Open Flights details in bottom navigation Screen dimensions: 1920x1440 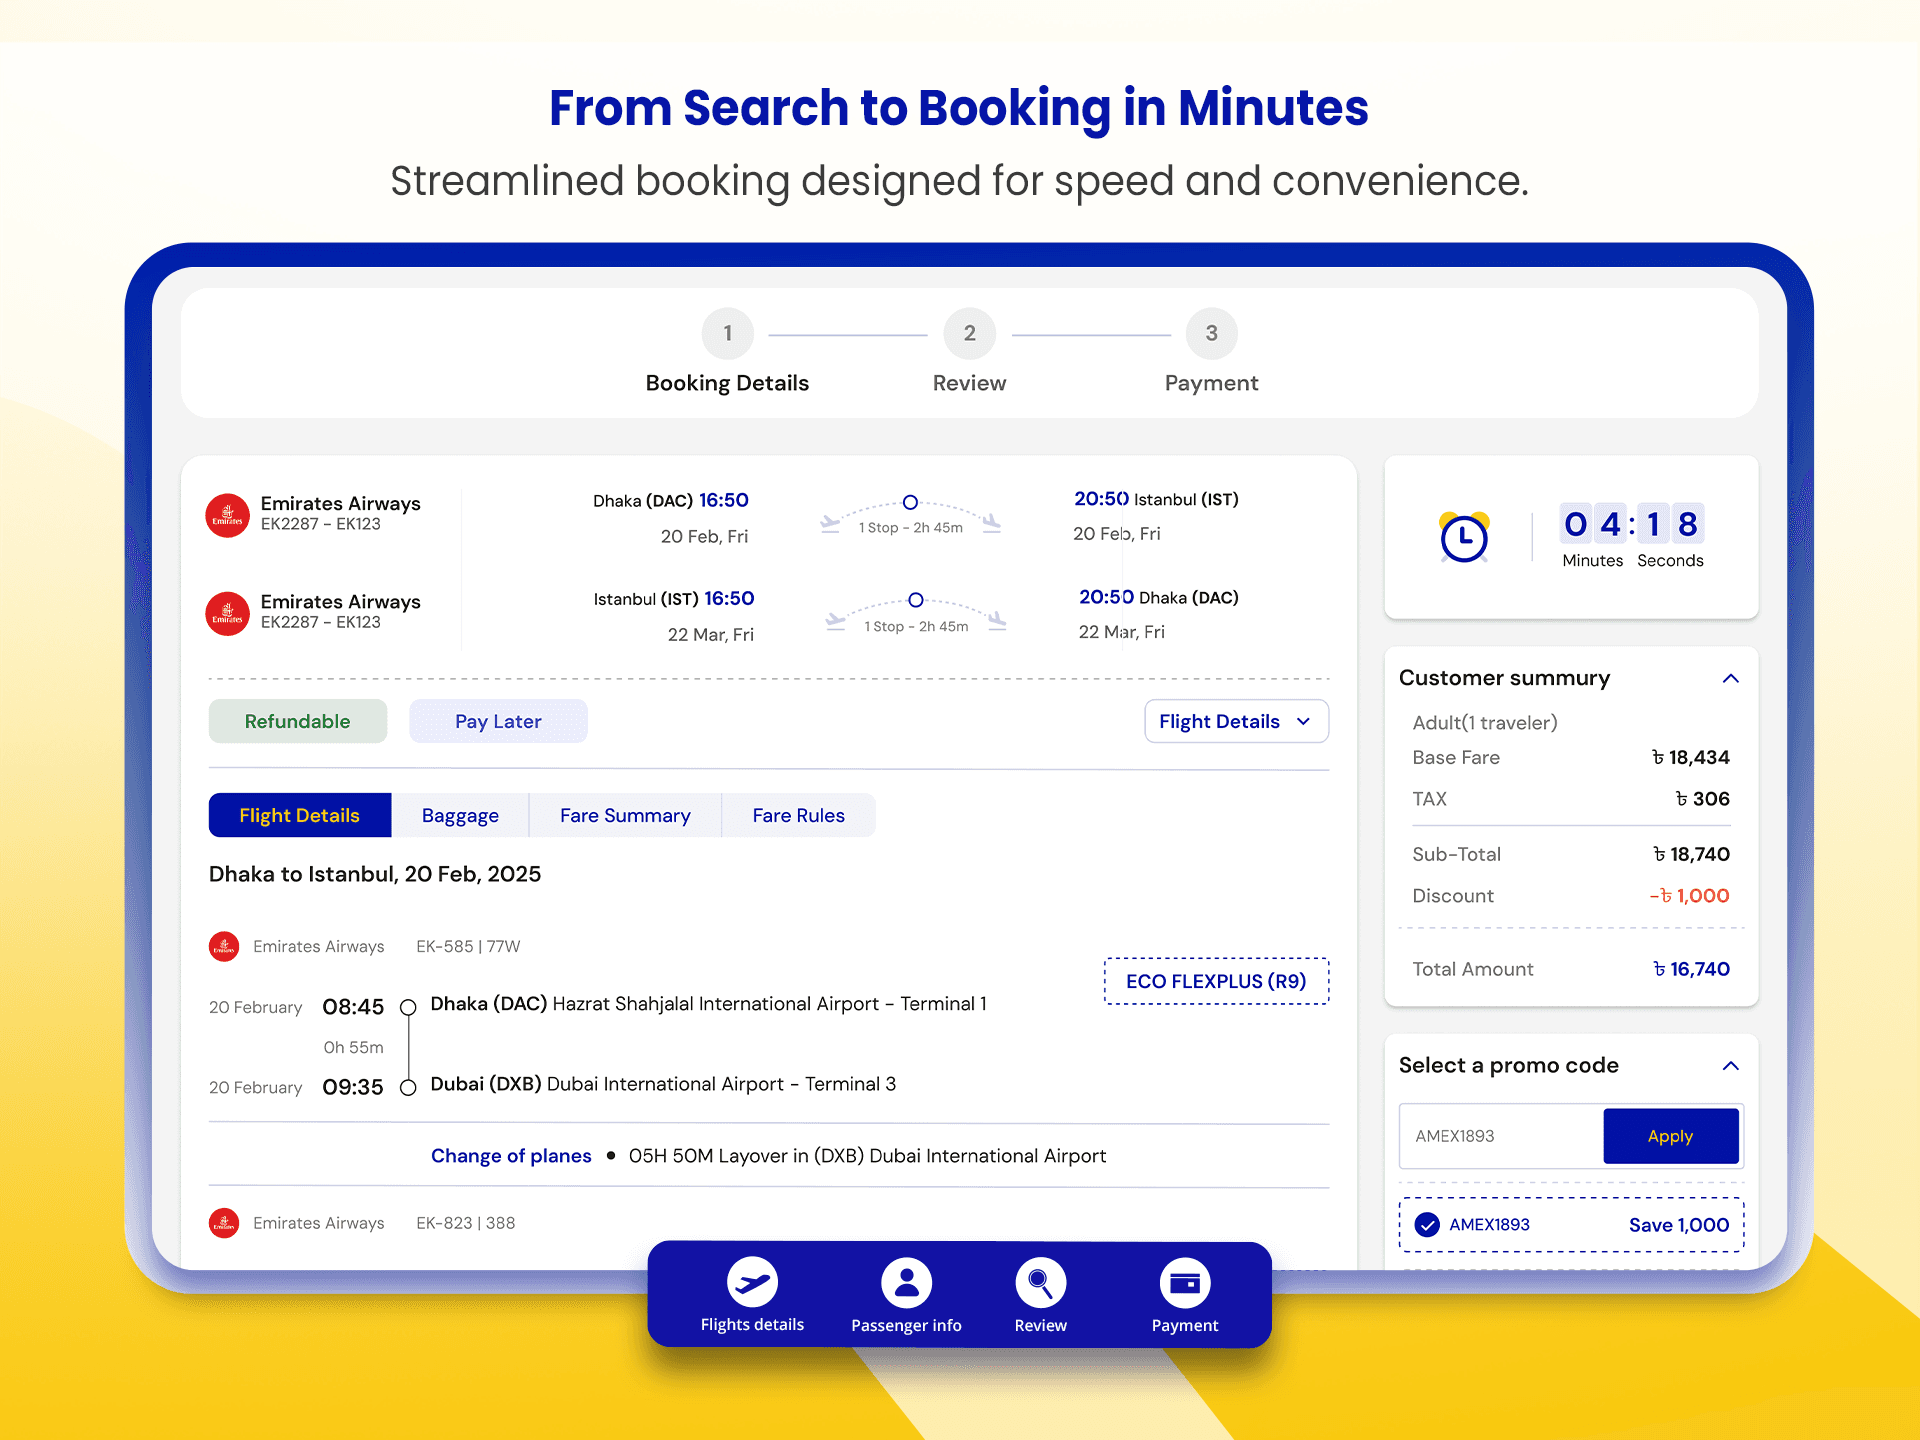click(752, 1295)
